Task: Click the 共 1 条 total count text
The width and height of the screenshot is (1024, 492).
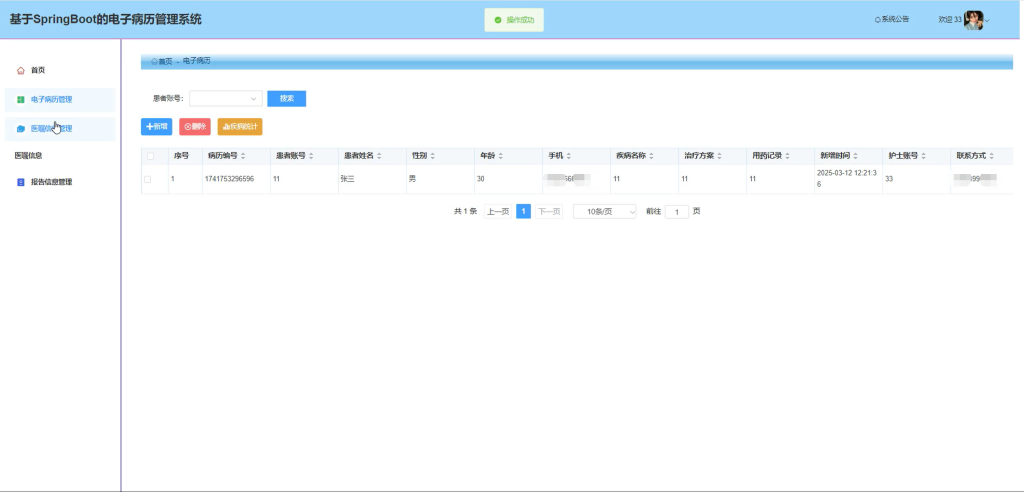Action: (x=466, y=212)
